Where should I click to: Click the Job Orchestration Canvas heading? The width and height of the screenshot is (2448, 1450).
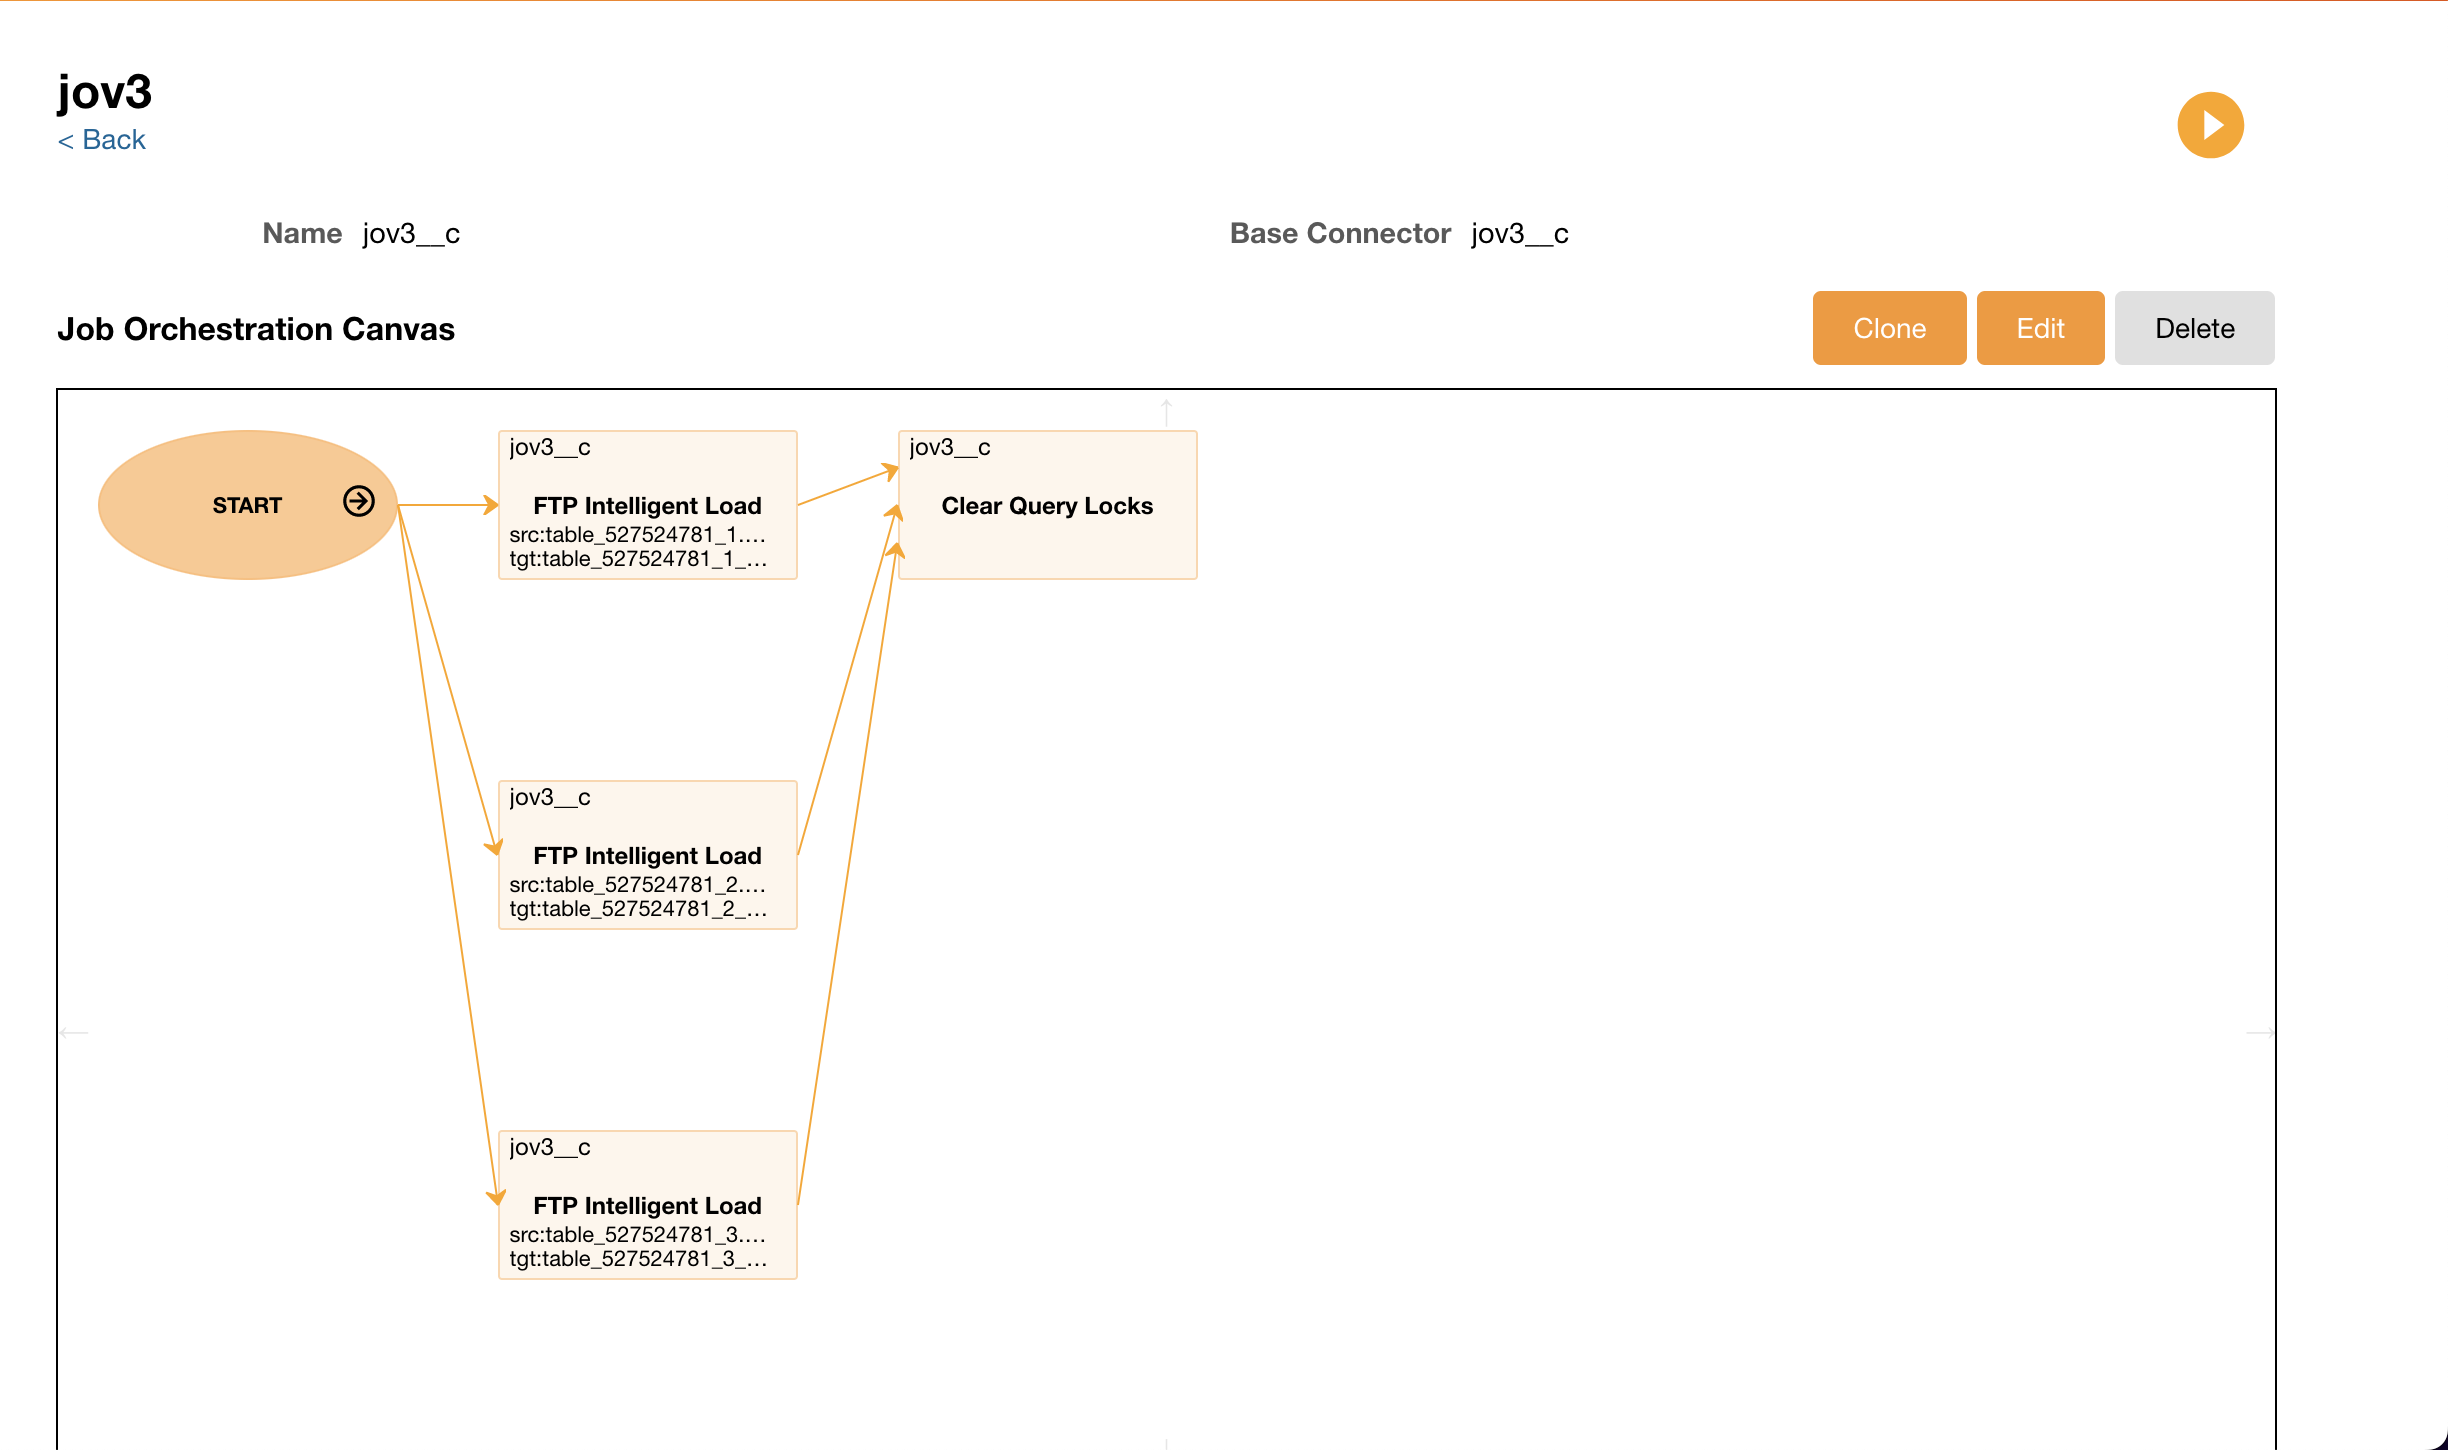[x=256, y=329]
